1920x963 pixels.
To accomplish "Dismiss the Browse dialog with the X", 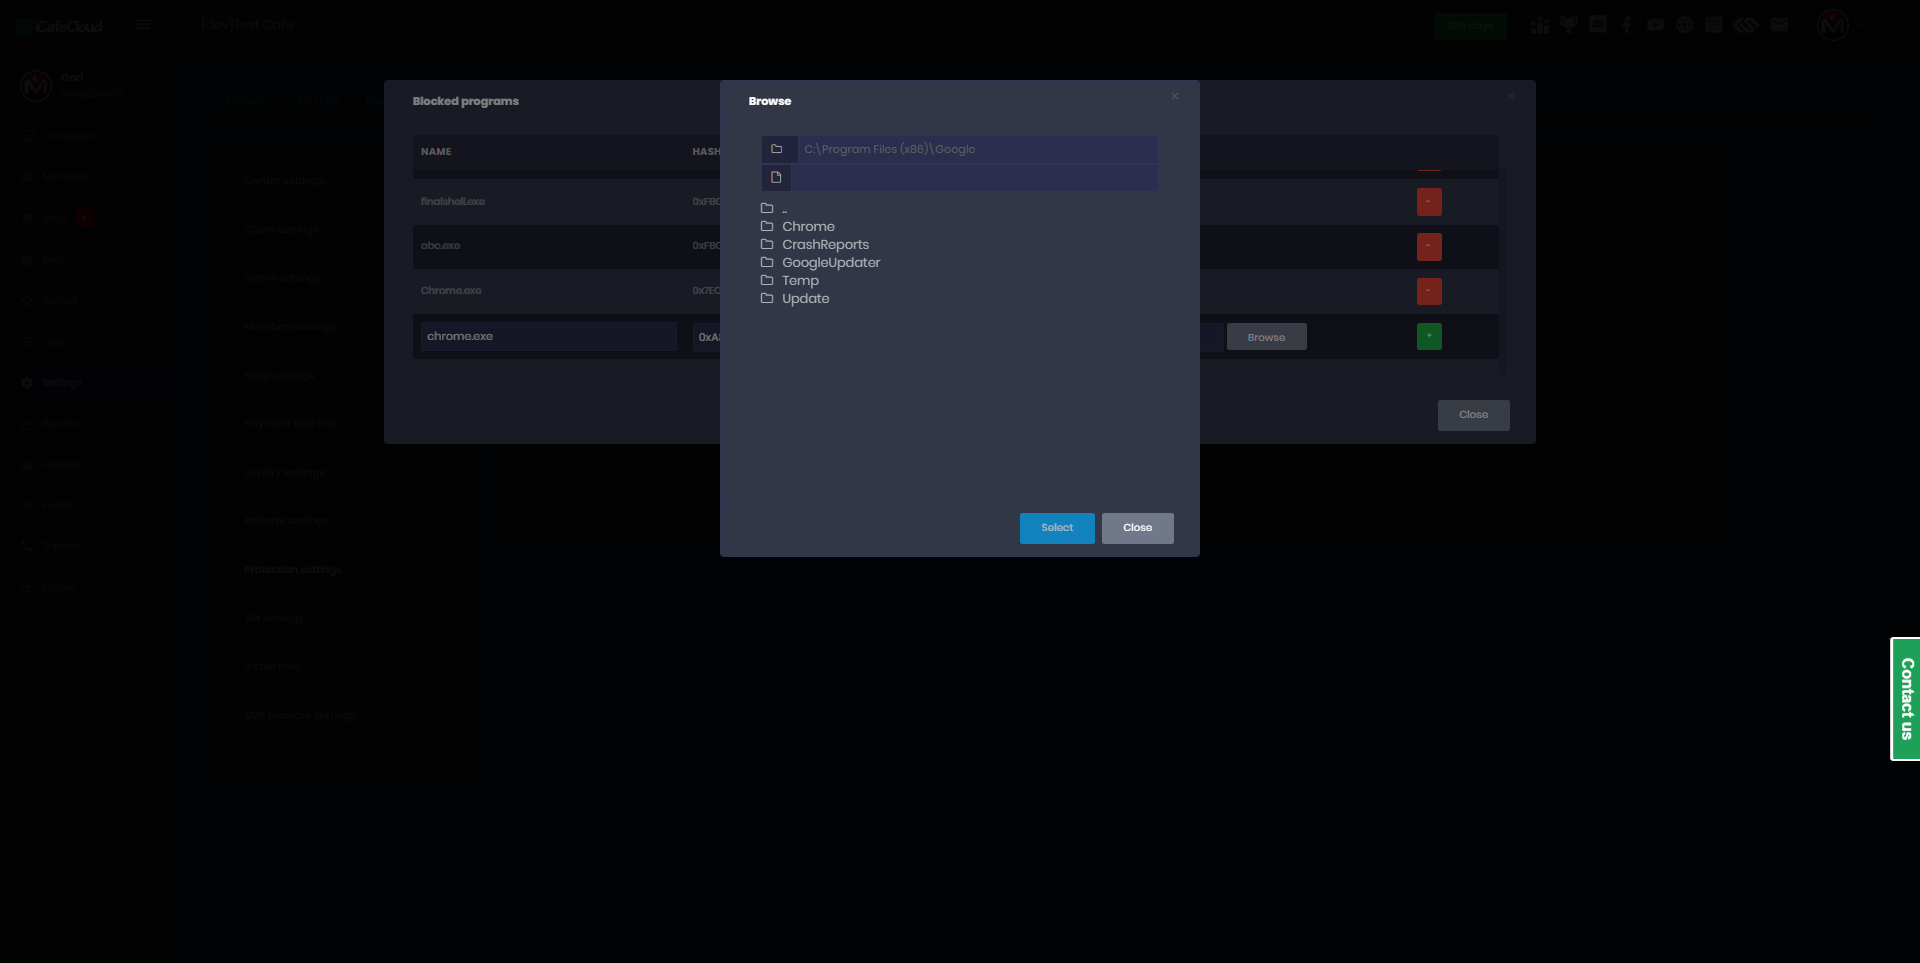I will coord(1175,96).
